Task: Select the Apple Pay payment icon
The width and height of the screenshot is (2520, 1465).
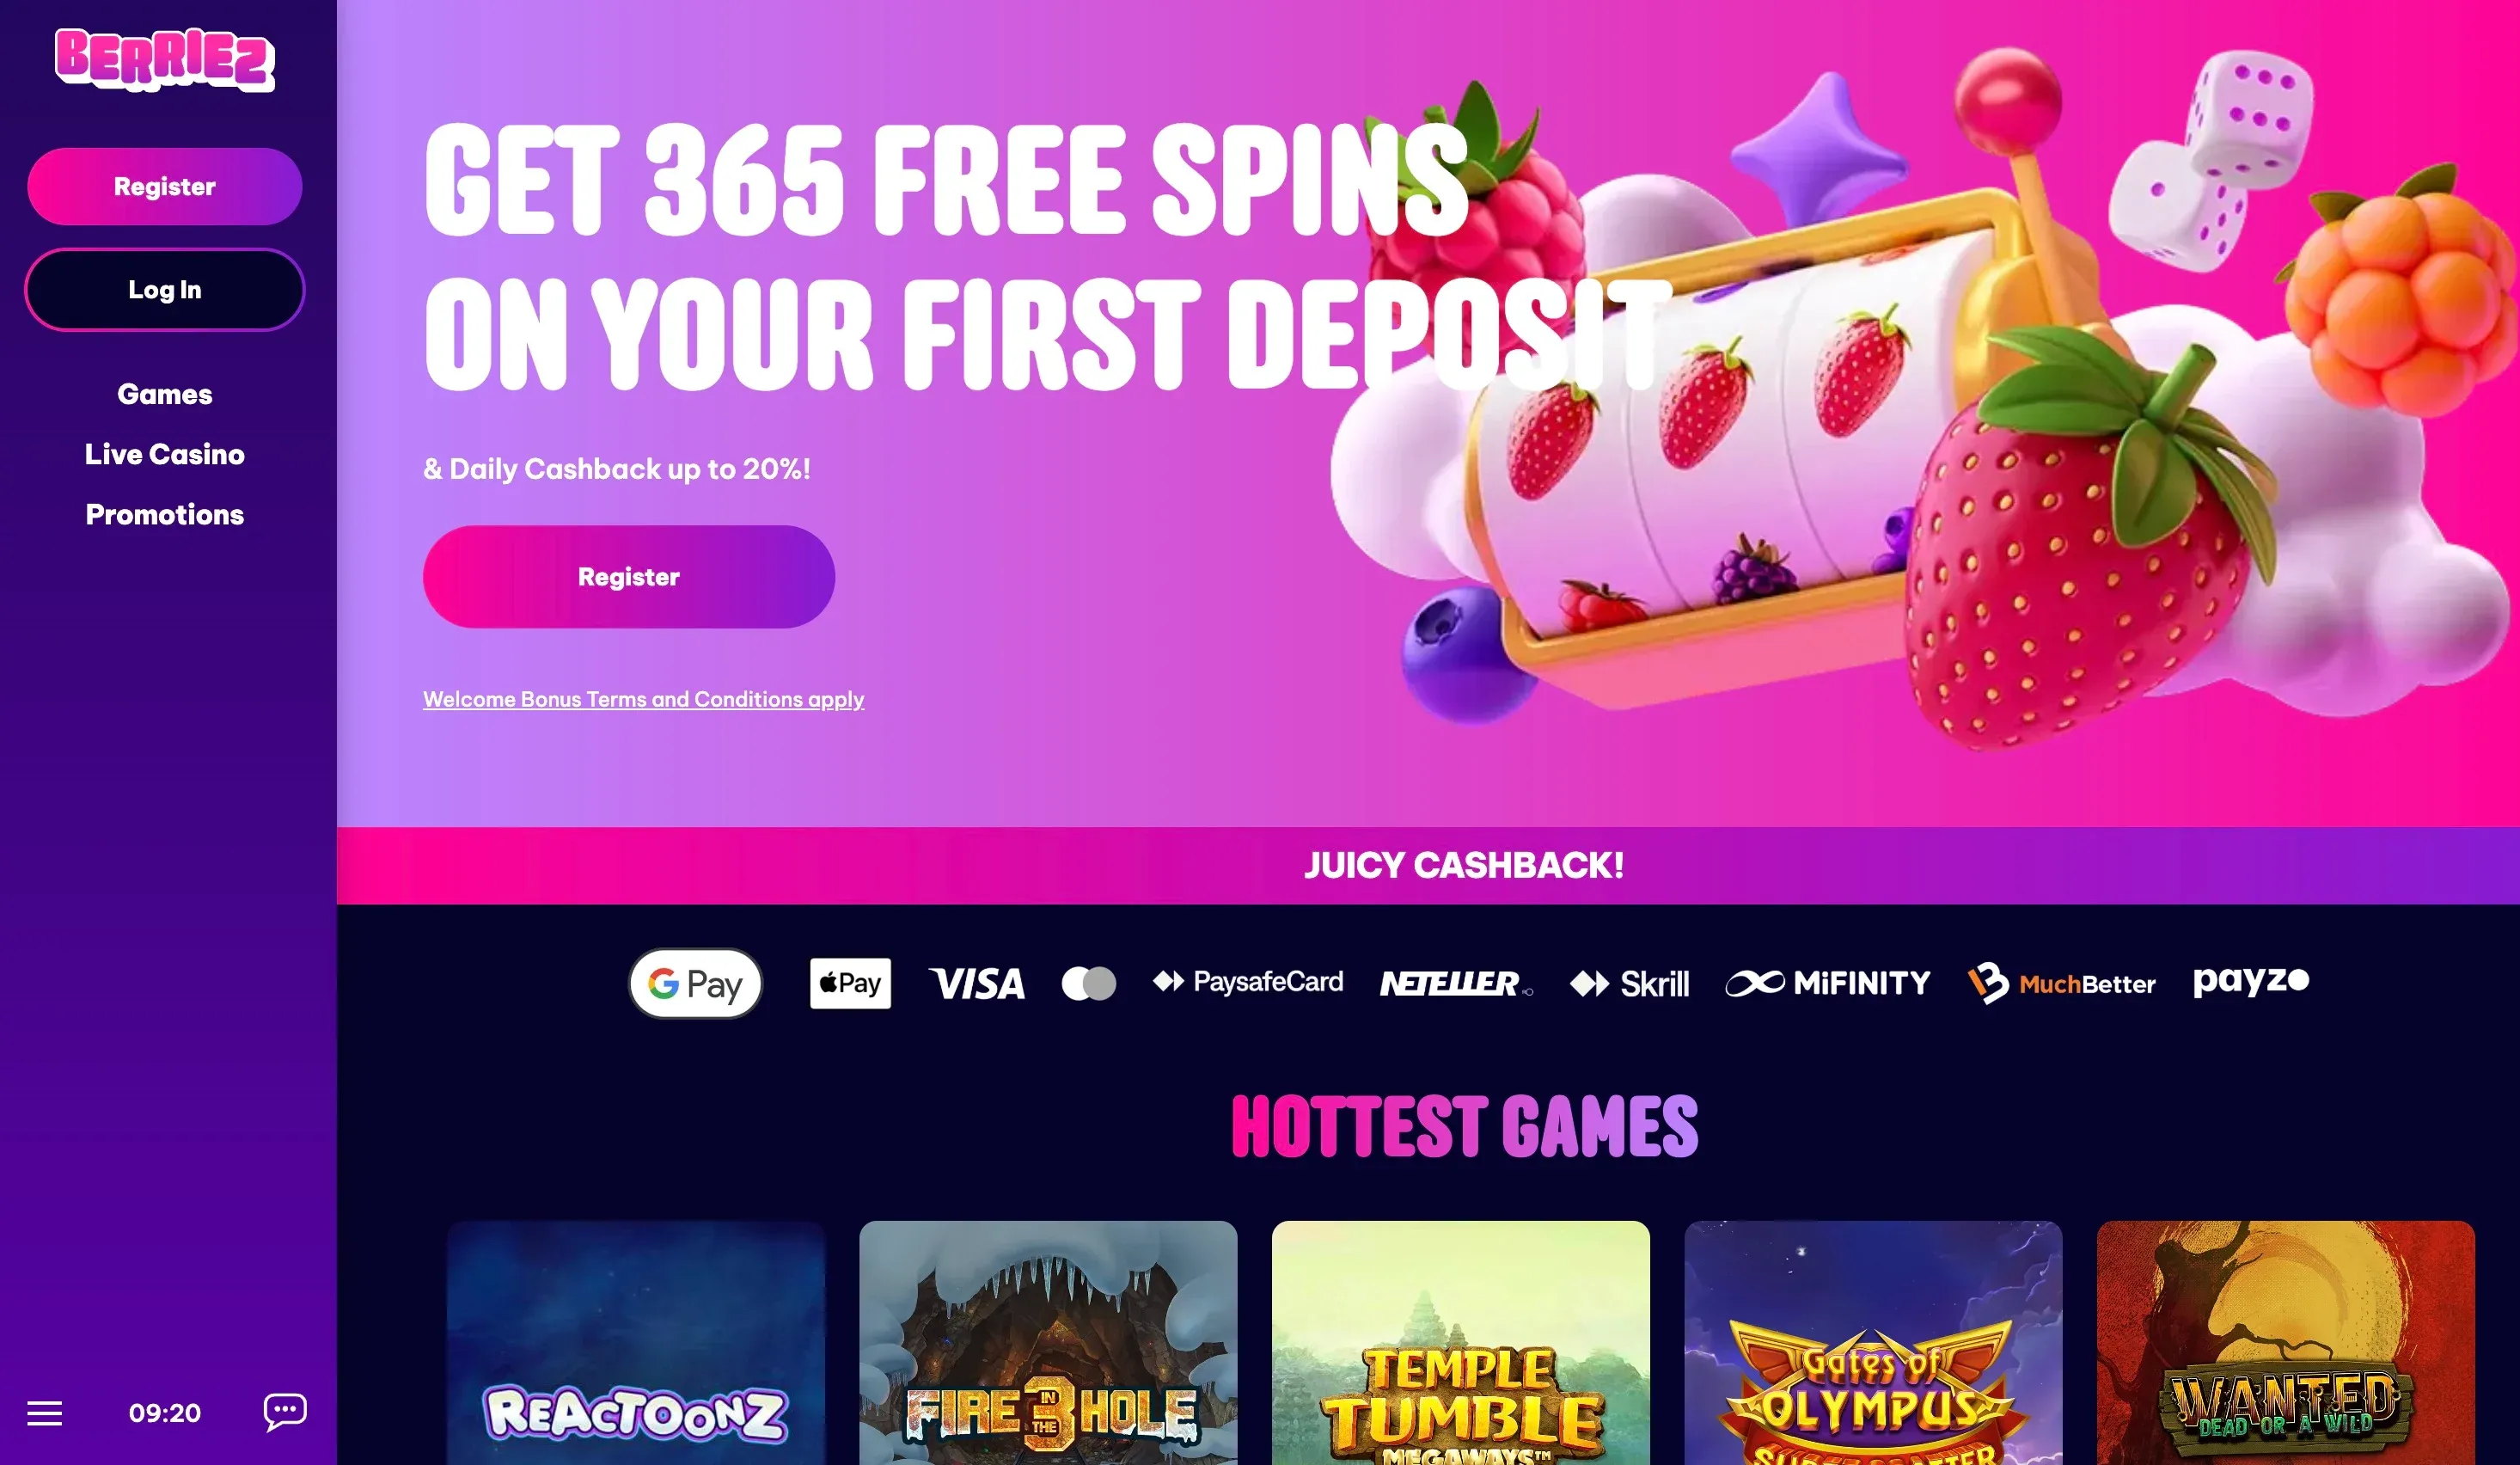Action: coord(850,983)
